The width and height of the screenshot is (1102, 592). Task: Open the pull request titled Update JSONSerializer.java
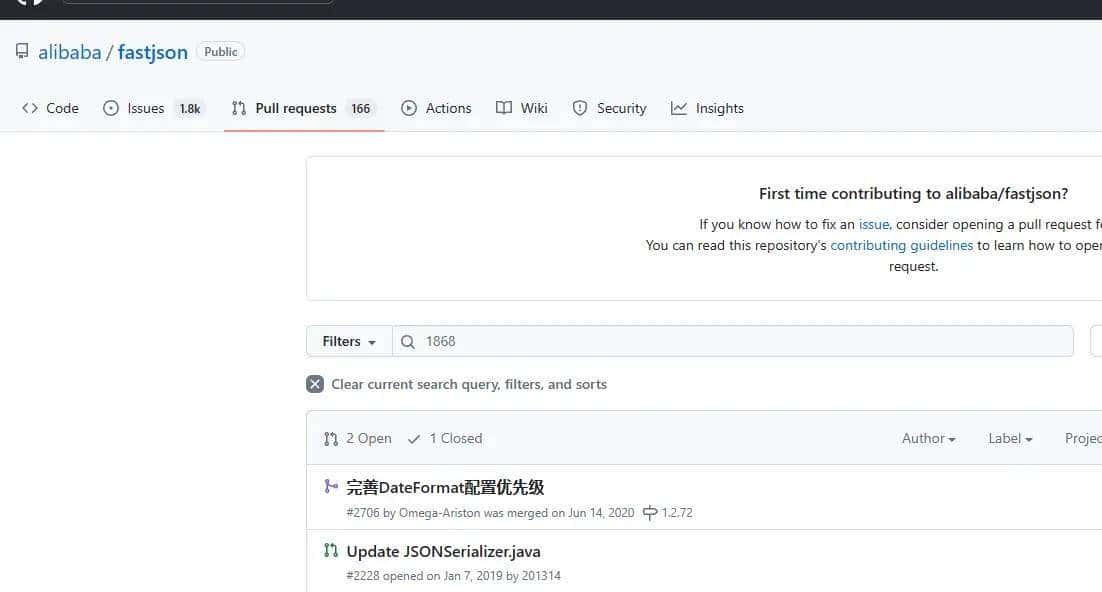(x=442, y=550)
